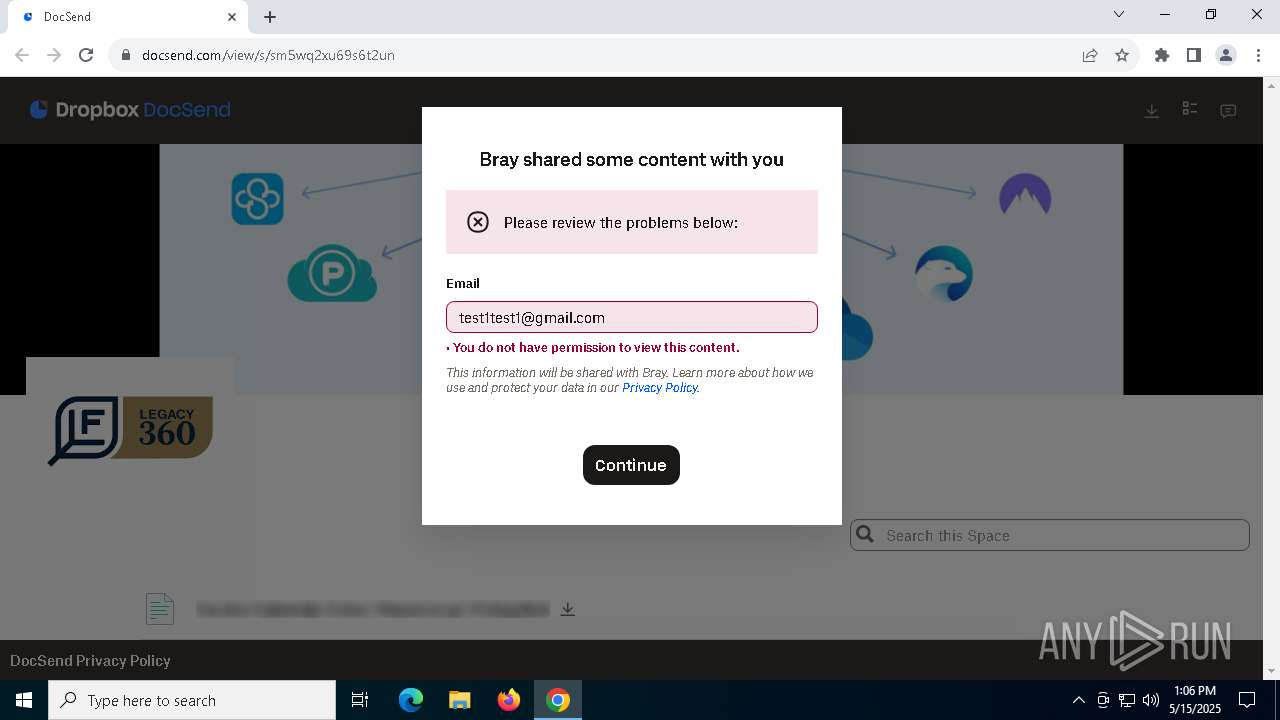Click the search magnifier in Search this Space
This screenshot has height=720, width=1280.
click(x=866, y=535)
